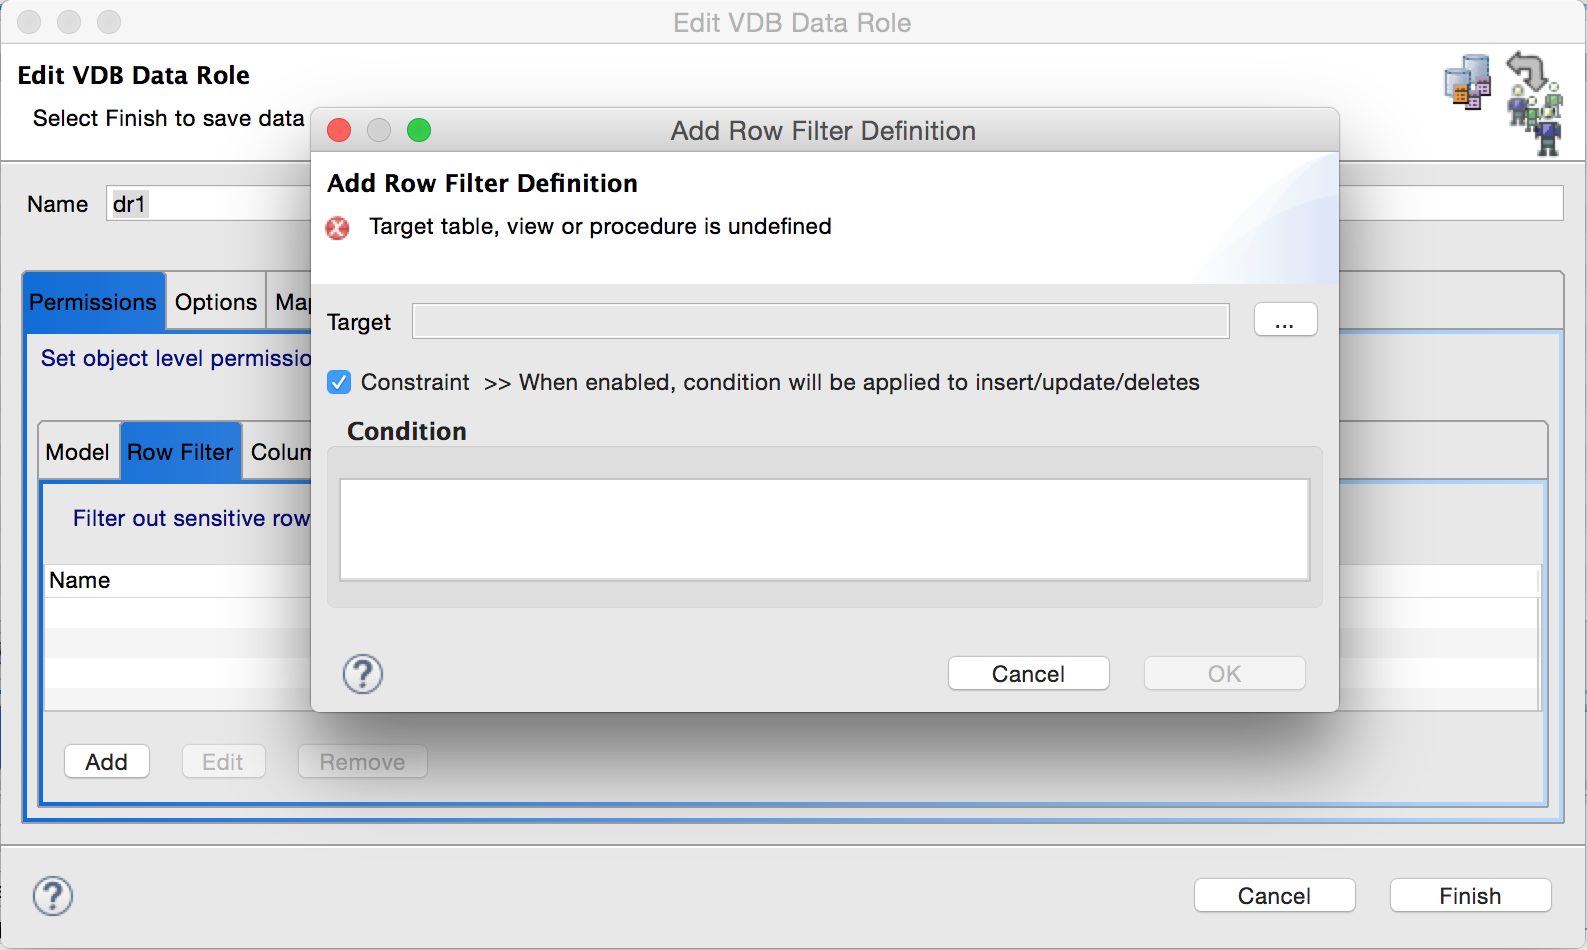This screenshot has width=1587, height=950.
Task: Click into the Condition text area
Action: 824,529
